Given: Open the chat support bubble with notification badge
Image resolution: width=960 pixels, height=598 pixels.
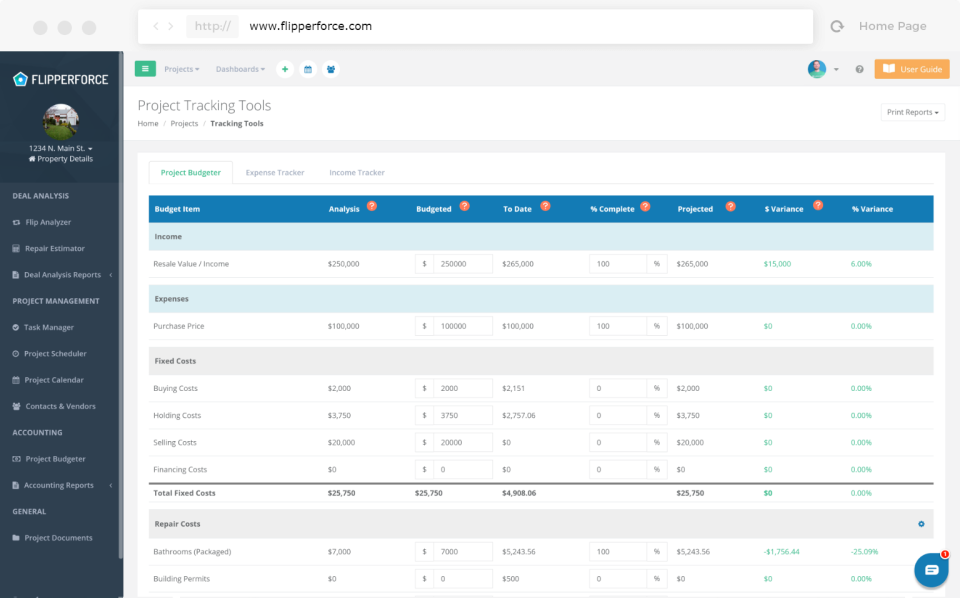Looking at the screenshot, I should click(x=931, y=569).
